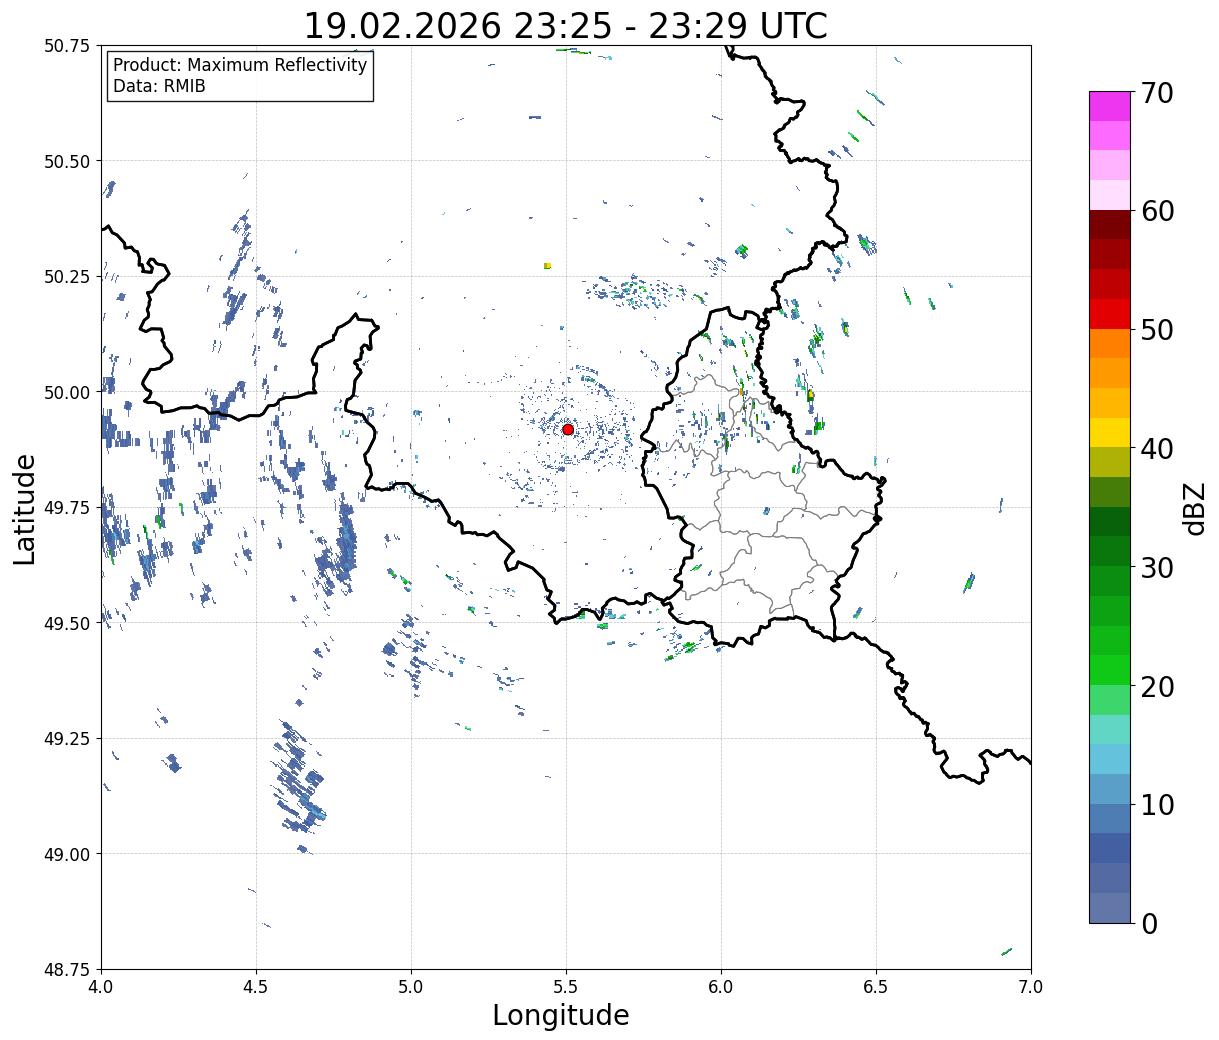This screenshot has height=1040, width=1219.
Task: Pick the dark red colorbar segment below 60
Action: pos(1110,224)
